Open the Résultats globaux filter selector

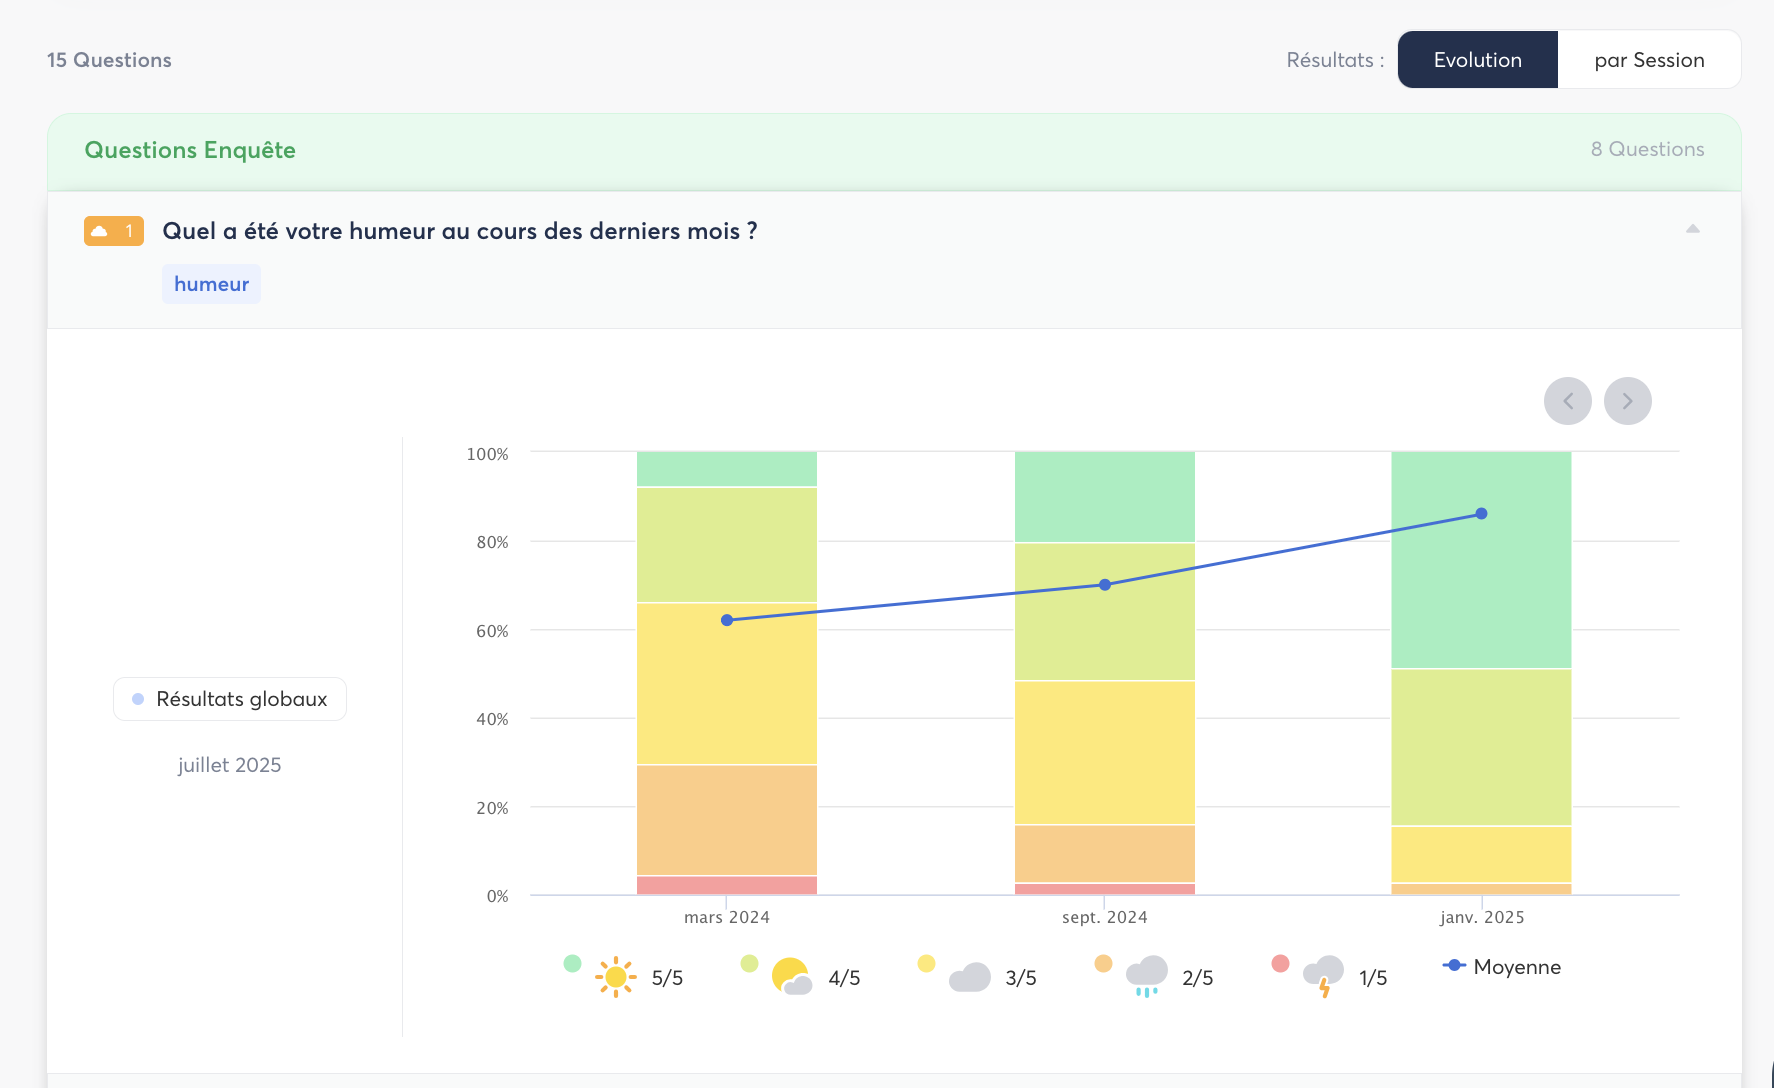(x=230, y=699)
